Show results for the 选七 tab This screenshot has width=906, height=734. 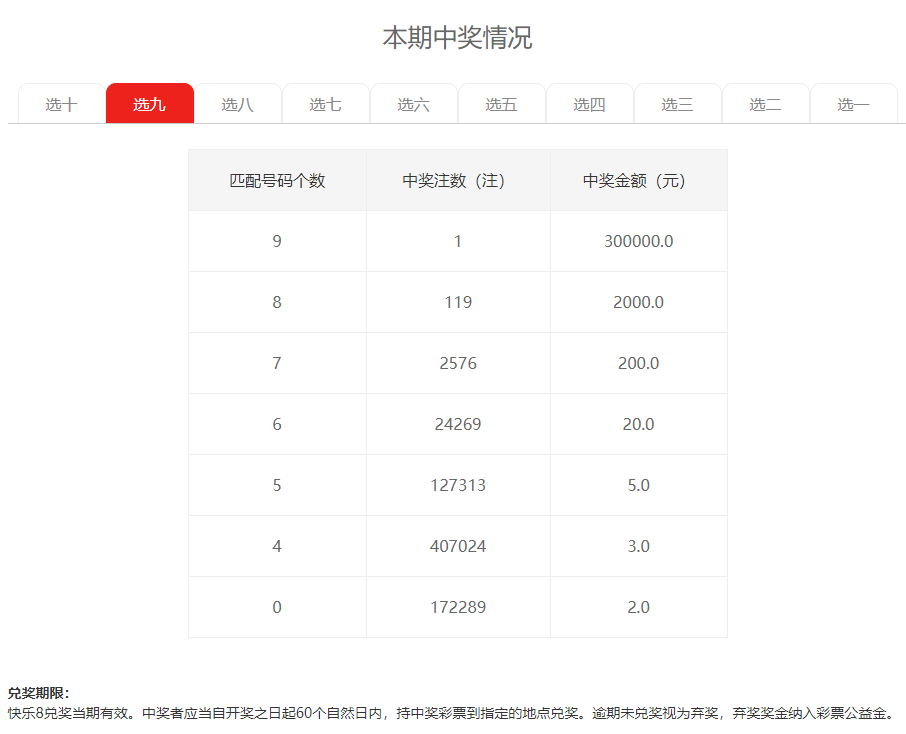326,104
